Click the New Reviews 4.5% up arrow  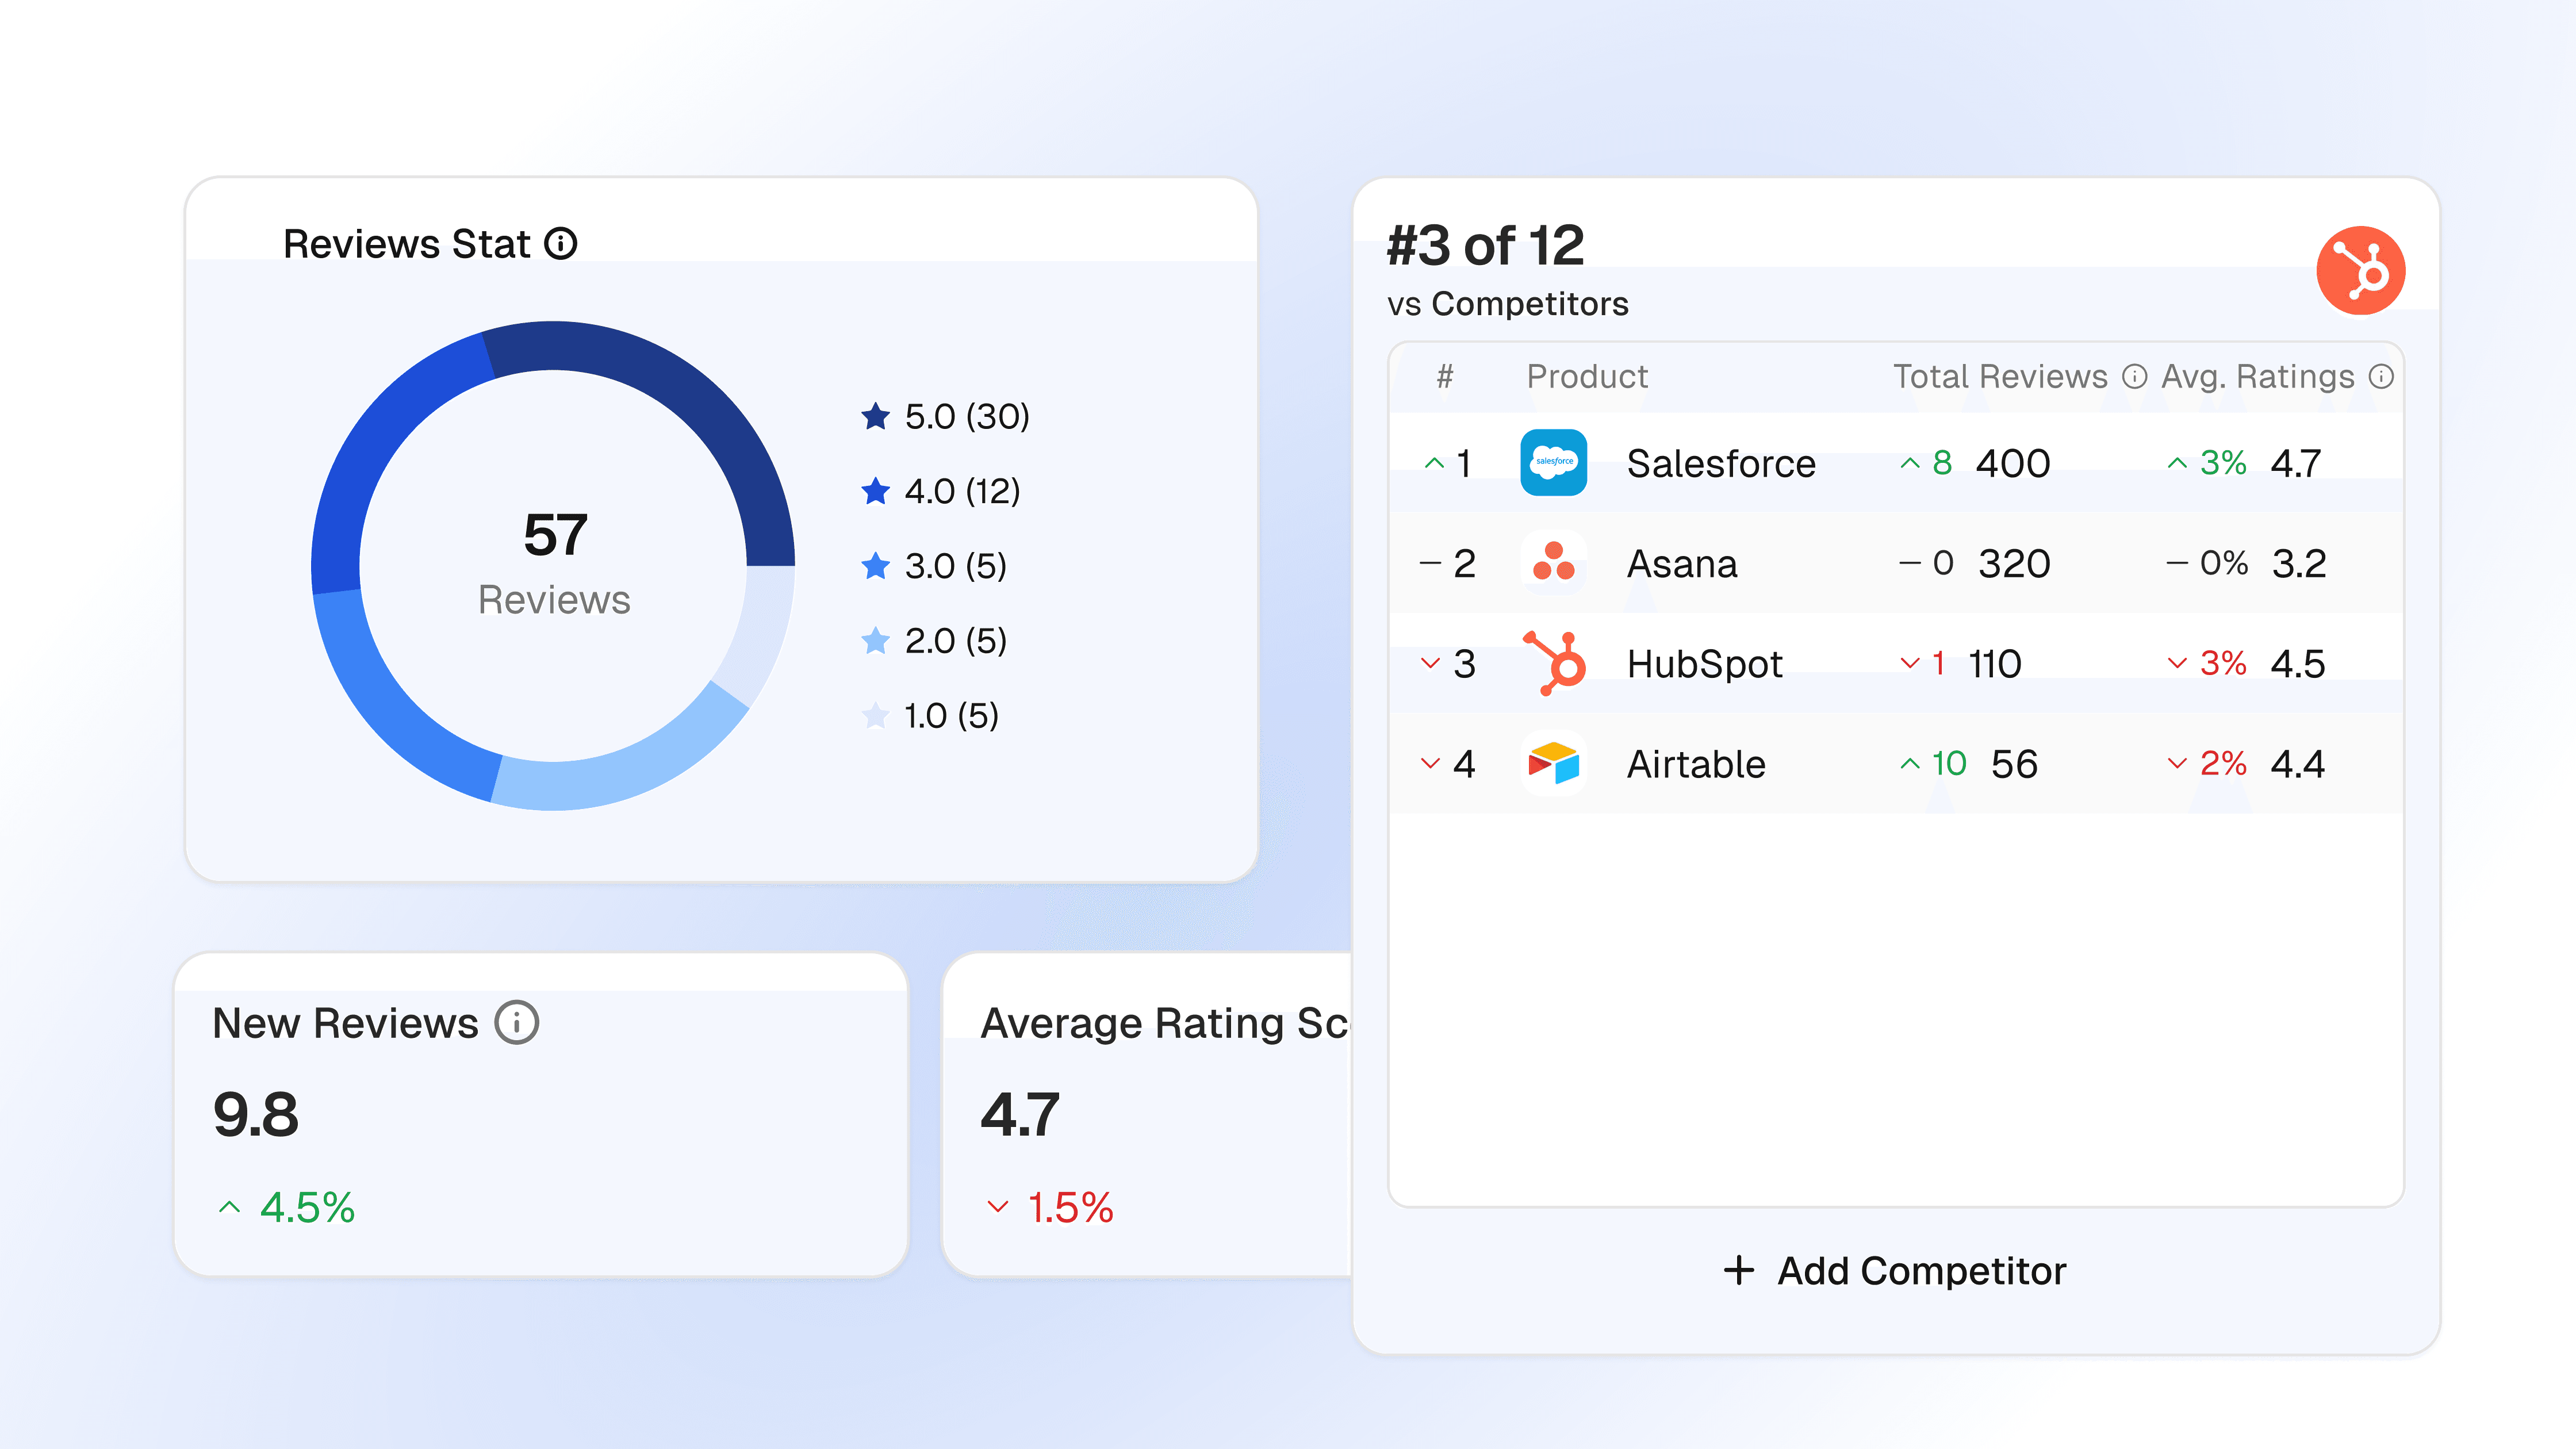[x=229, y=1207]
